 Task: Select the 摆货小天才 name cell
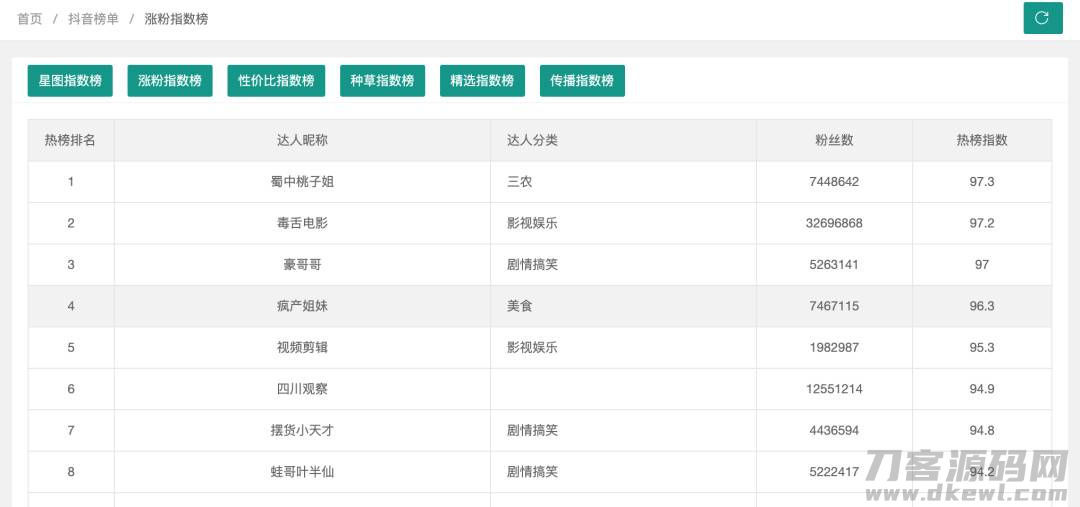point(302,431)
